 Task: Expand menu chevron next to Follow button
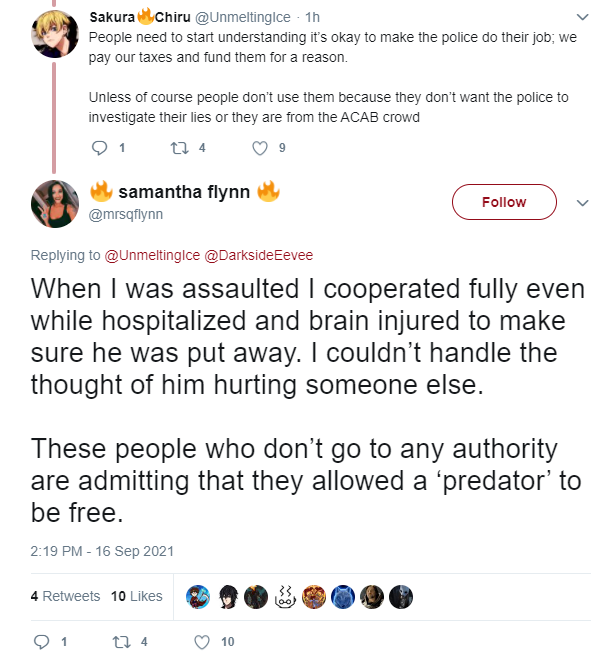click(x=583, y=203)
